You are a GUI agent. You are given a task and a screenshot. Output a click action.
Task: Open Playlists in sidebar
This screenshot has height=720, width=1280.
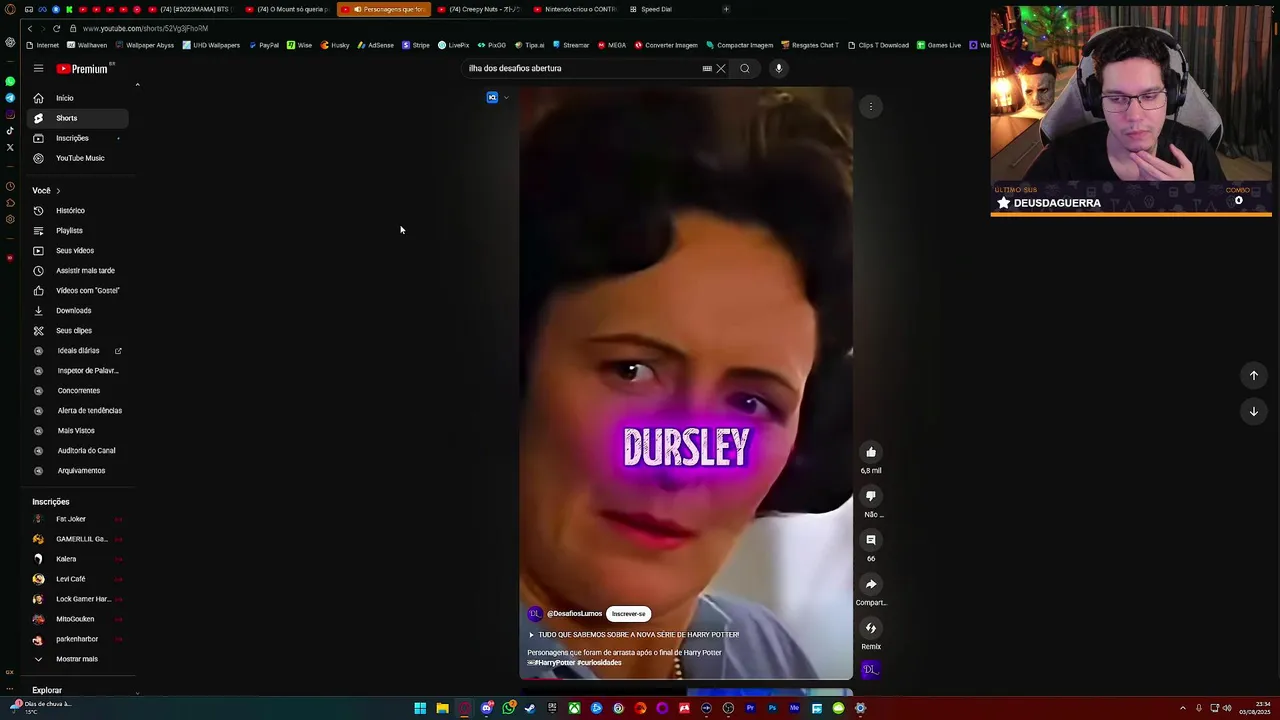78,231
